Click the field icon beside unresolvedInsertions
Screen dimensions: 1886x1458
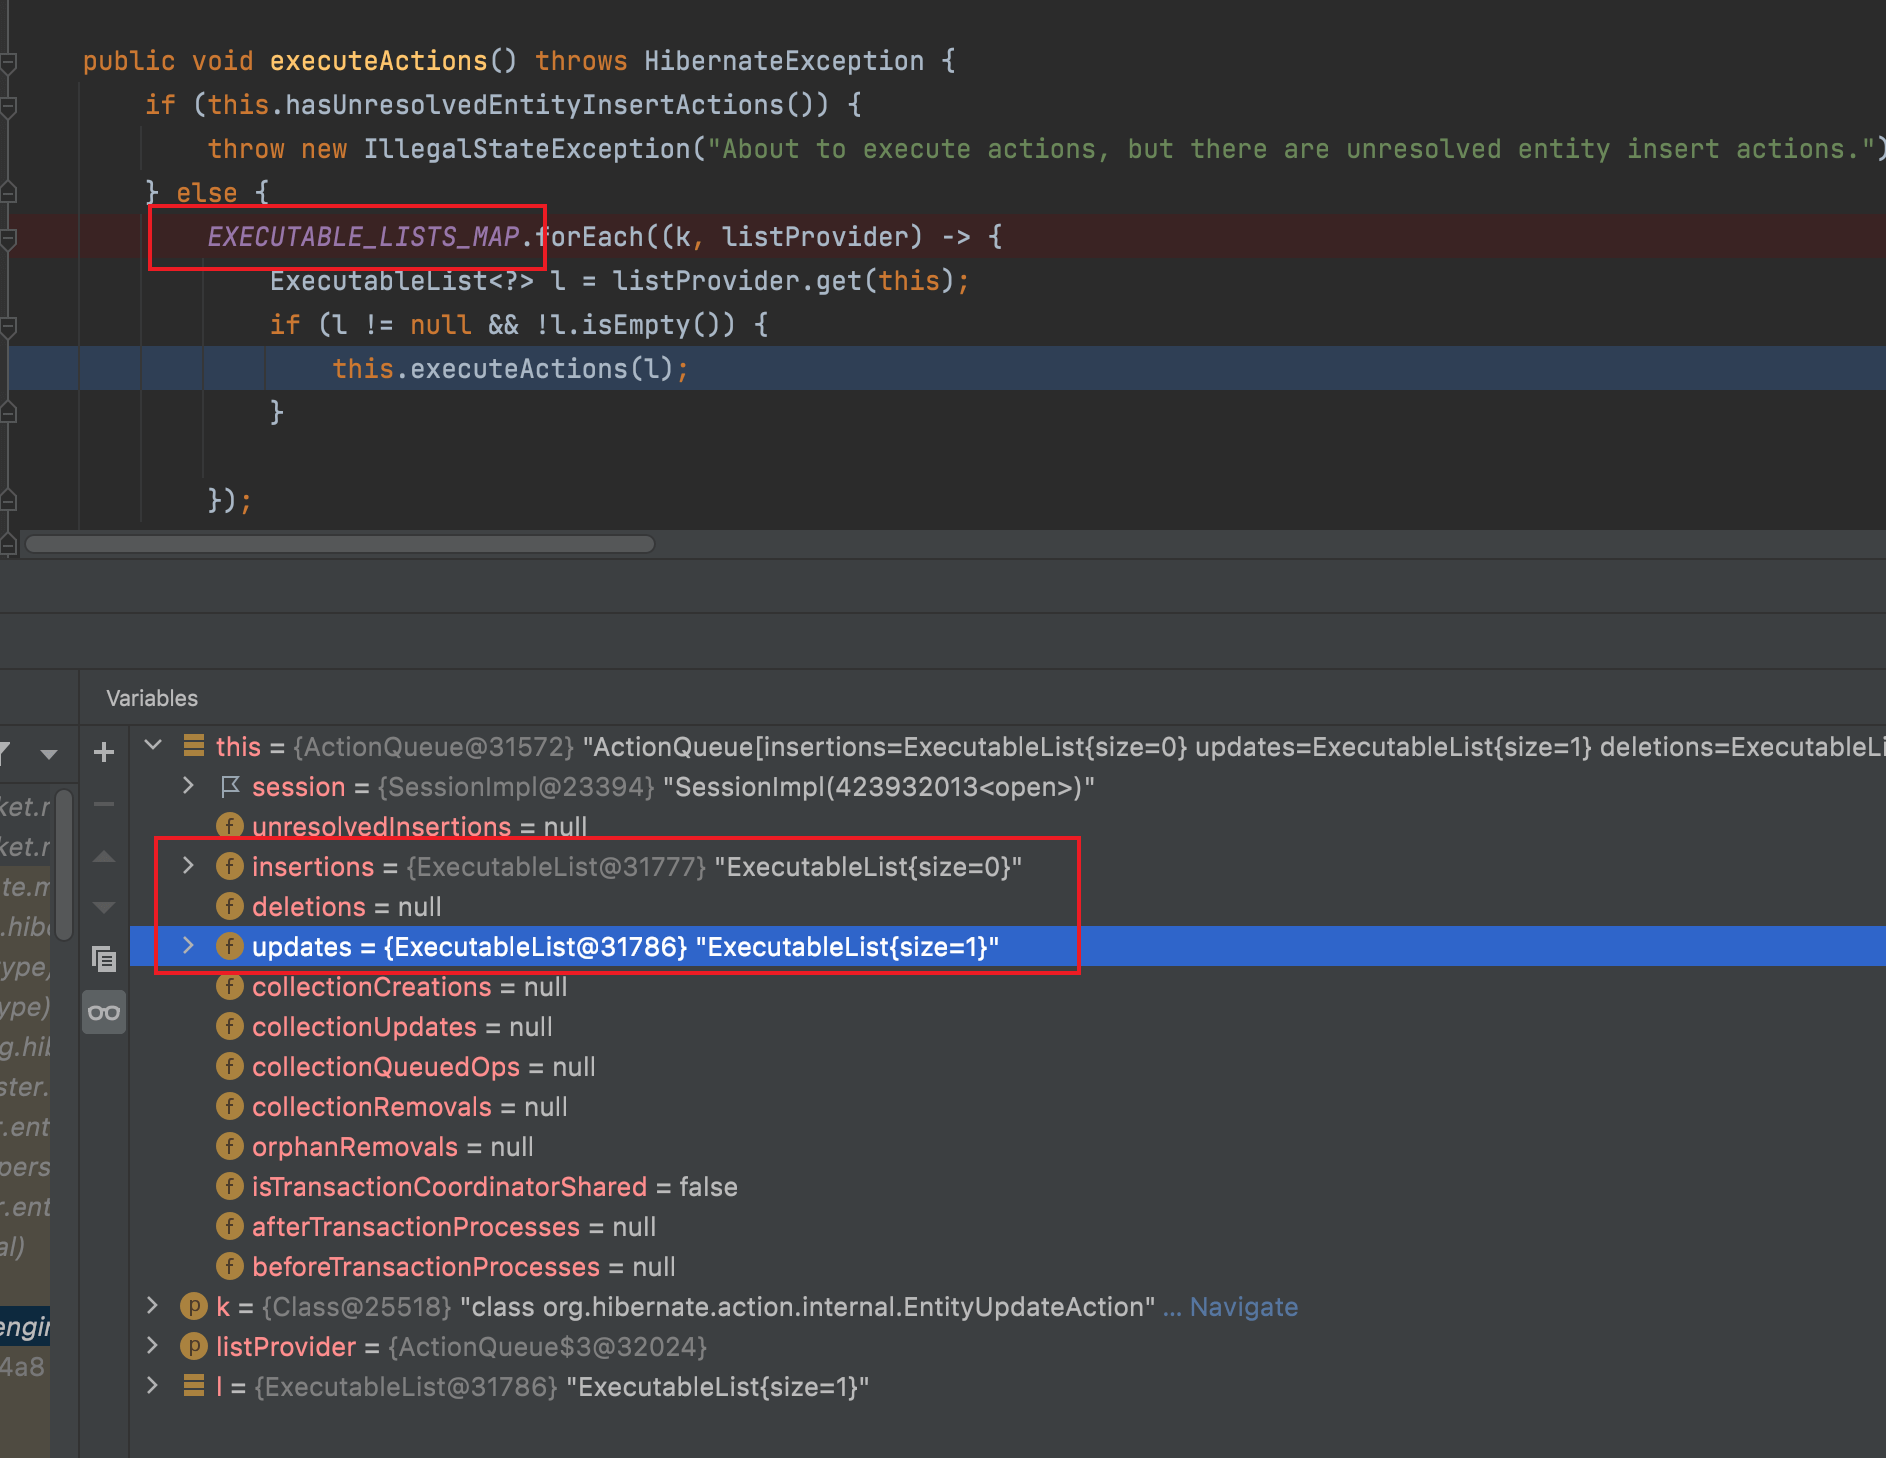pyautogui.click(x=230, y=827)
